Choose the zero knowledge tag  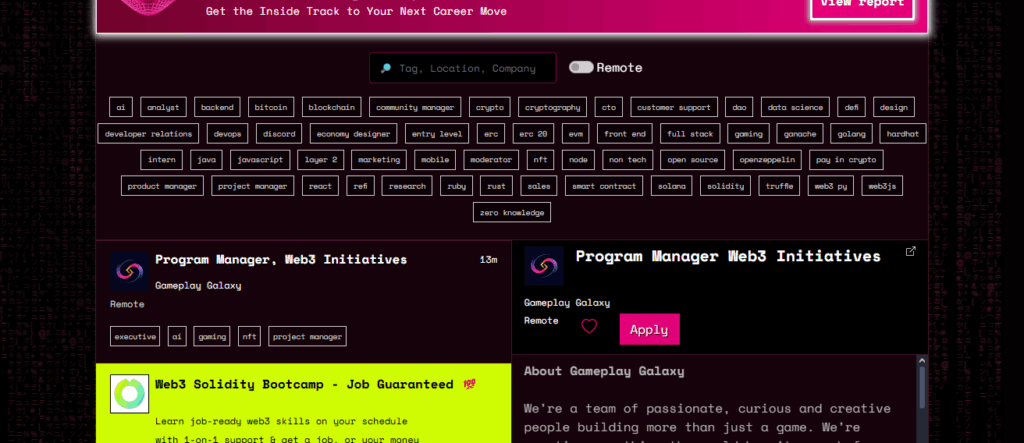(x=511, y=212)
